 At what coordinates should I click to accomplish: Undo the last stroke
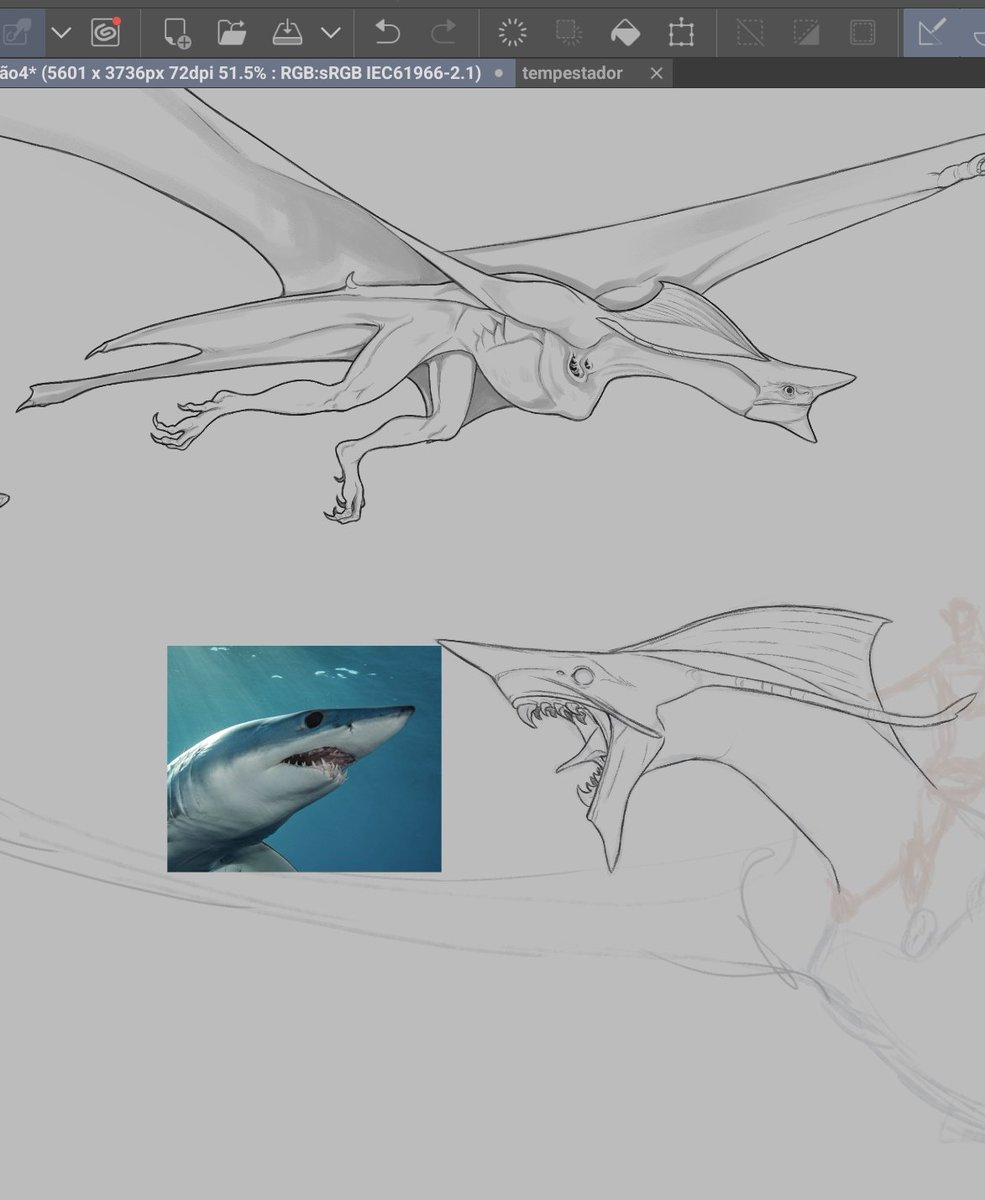click(387, 33)
